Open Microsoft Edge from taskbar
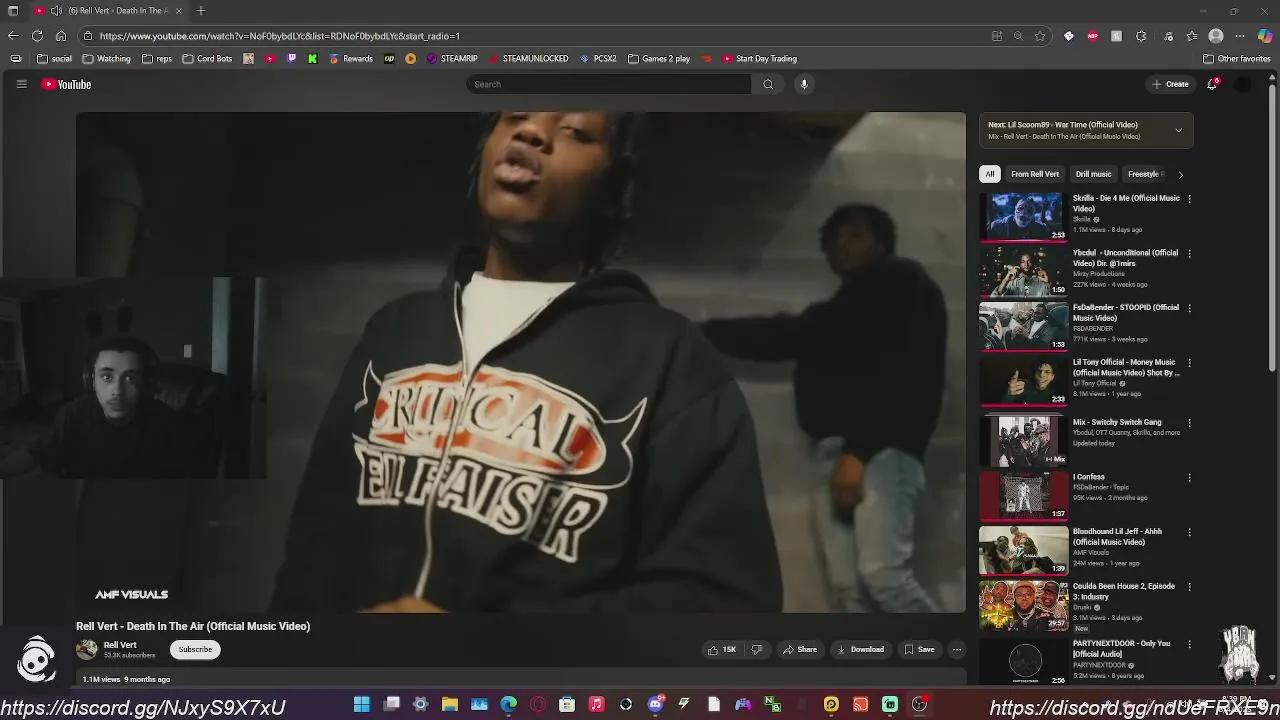The width and height of the screenshot is (1280, 720). pyautogui.click(x=508, y=704)
